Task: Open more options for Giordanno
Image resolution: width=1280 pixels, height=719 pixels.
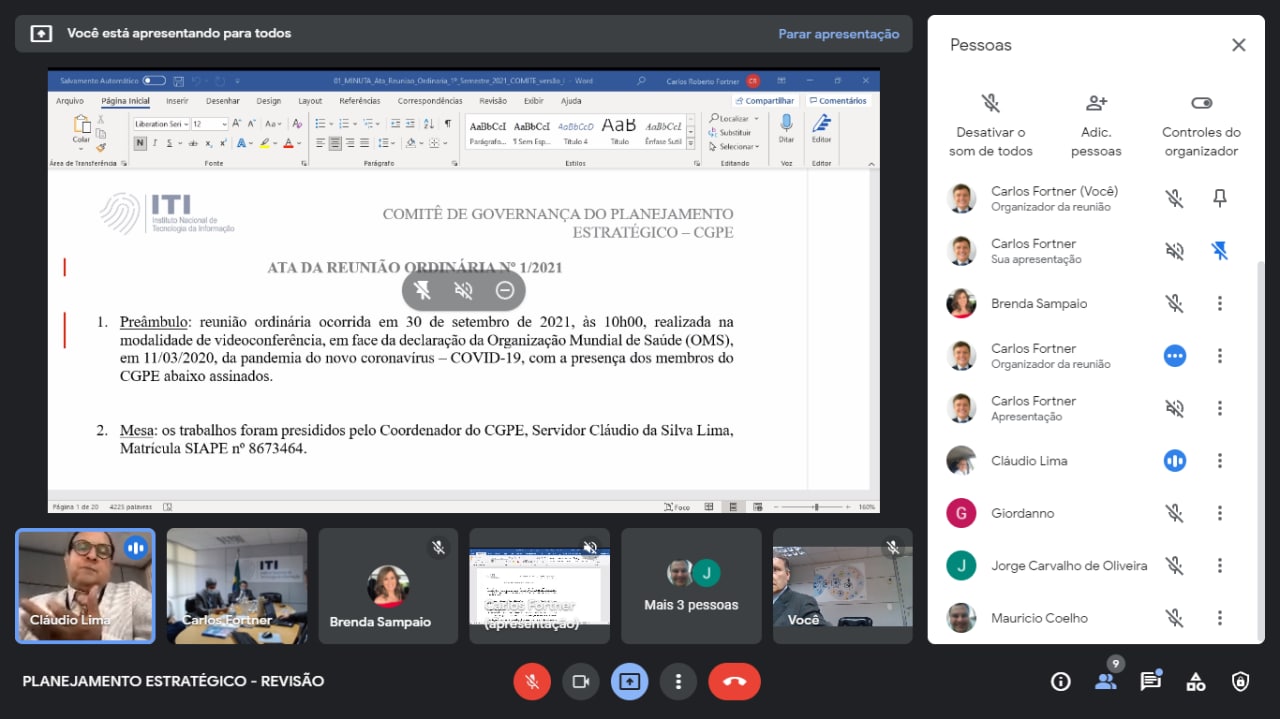Action: (1219, 513)
